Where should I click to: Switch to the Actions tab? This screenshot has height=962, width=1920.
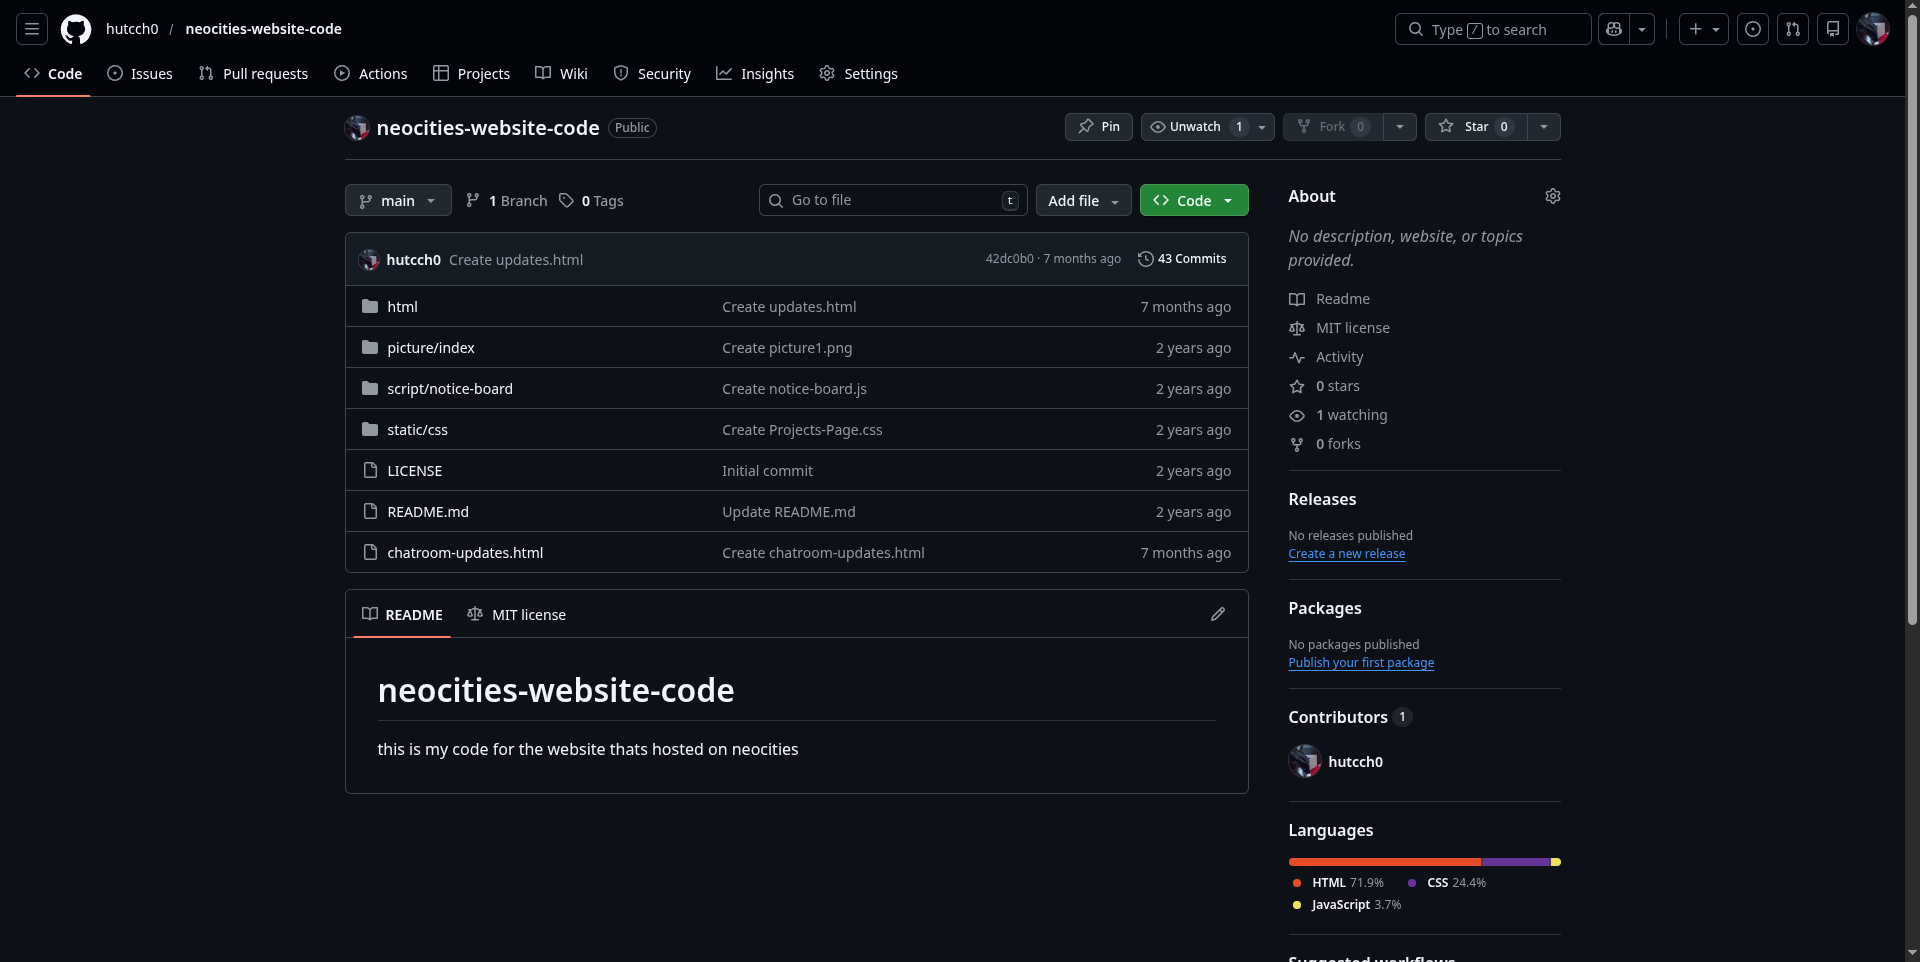point(370,73)
